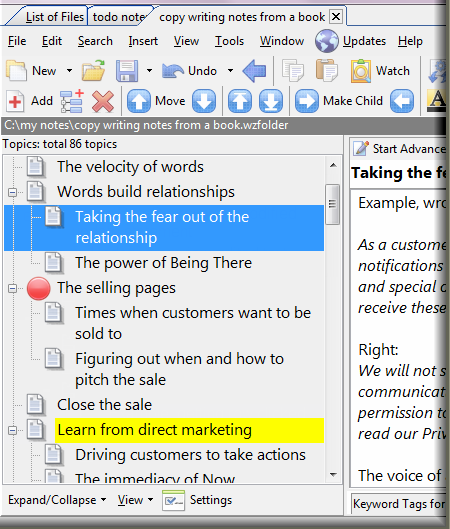The image size is (450, 529).
Task: Open the Window menu
Action: click(282, 41)
